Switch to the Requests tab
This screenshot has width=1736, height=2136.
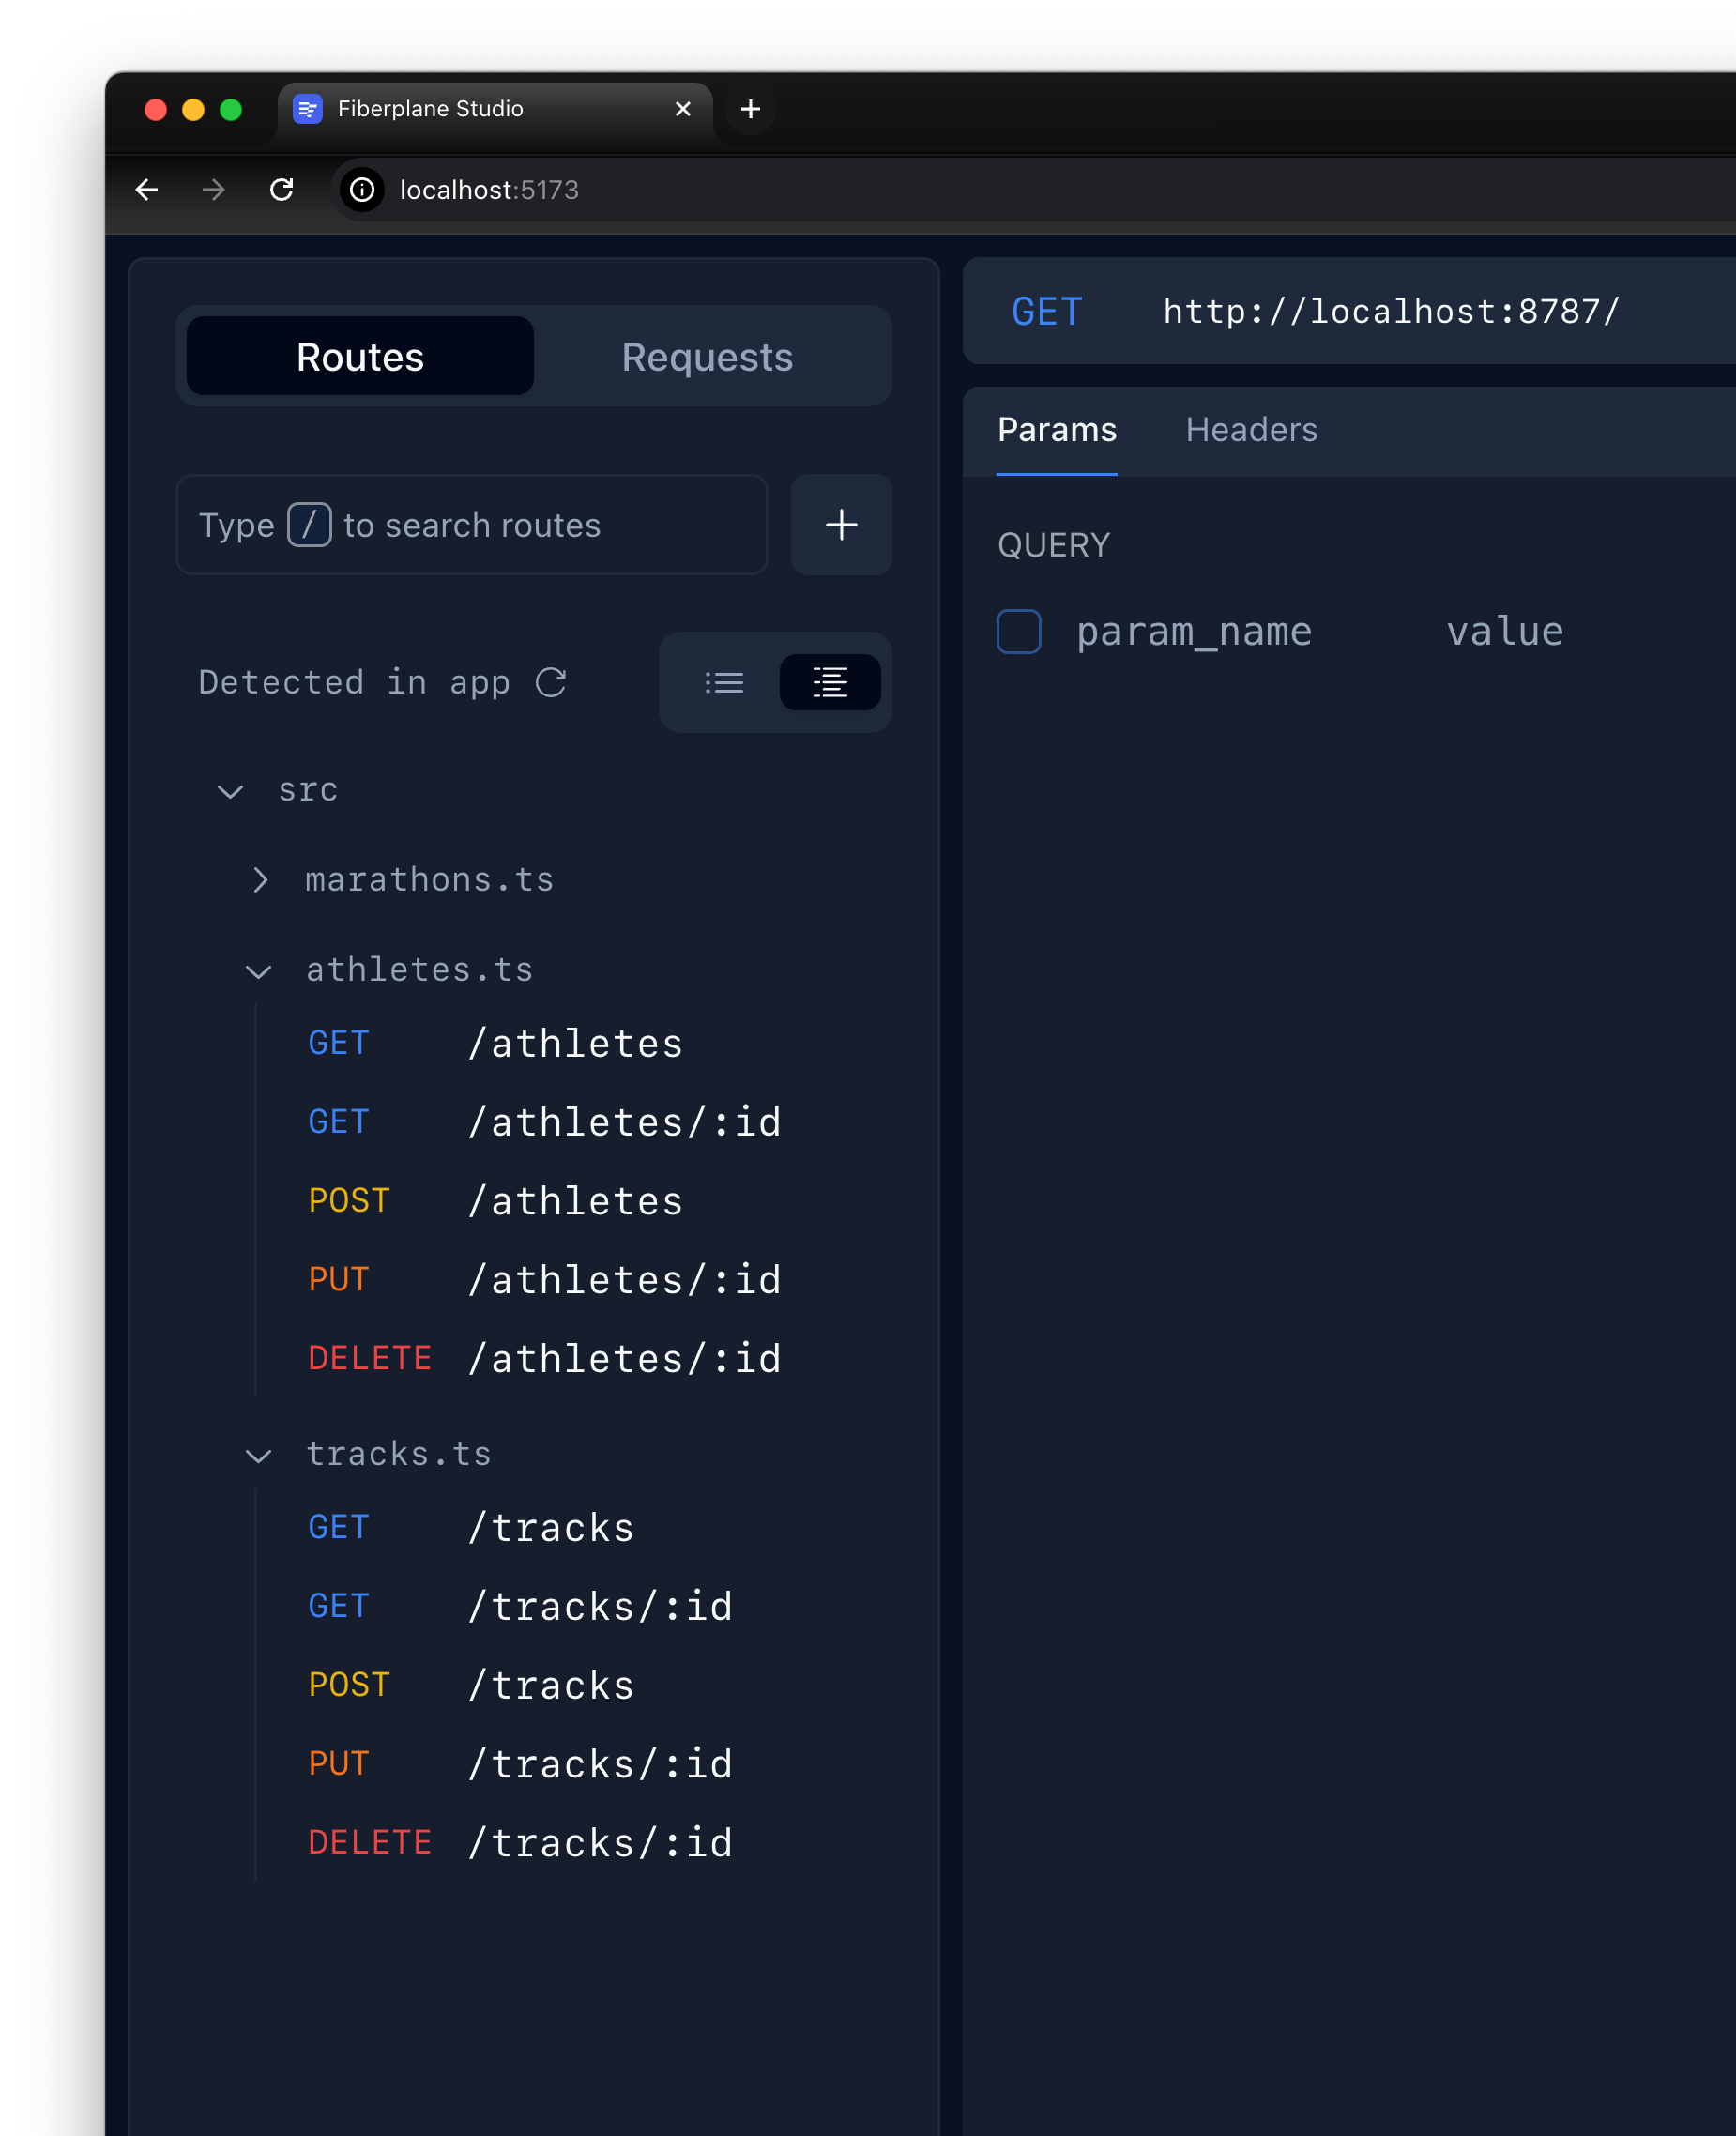tap(707, 356)
